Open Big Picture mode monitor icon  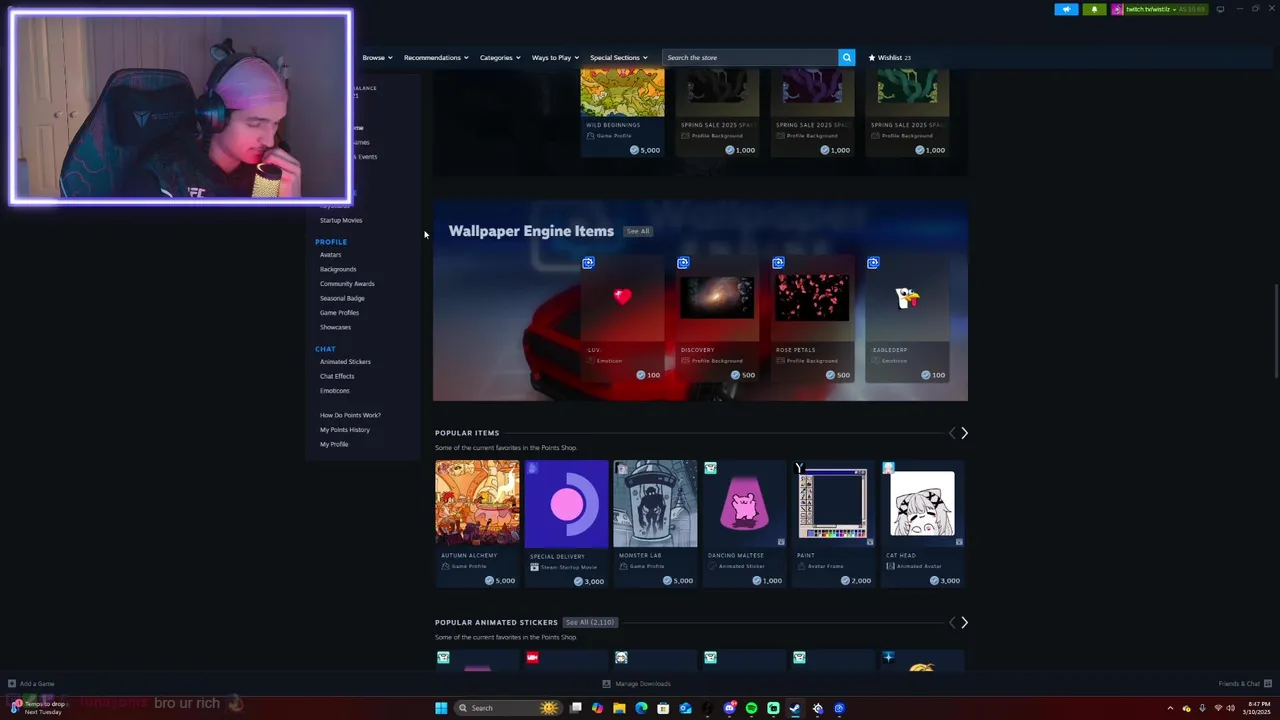point(1220,9)
